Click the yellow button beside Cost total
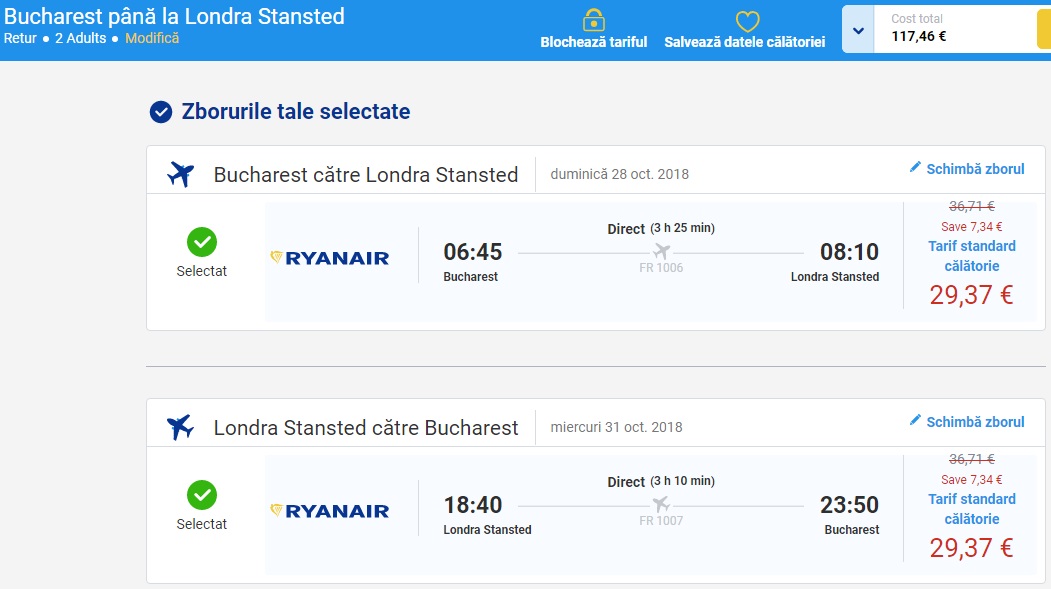 pos(1043,29)
